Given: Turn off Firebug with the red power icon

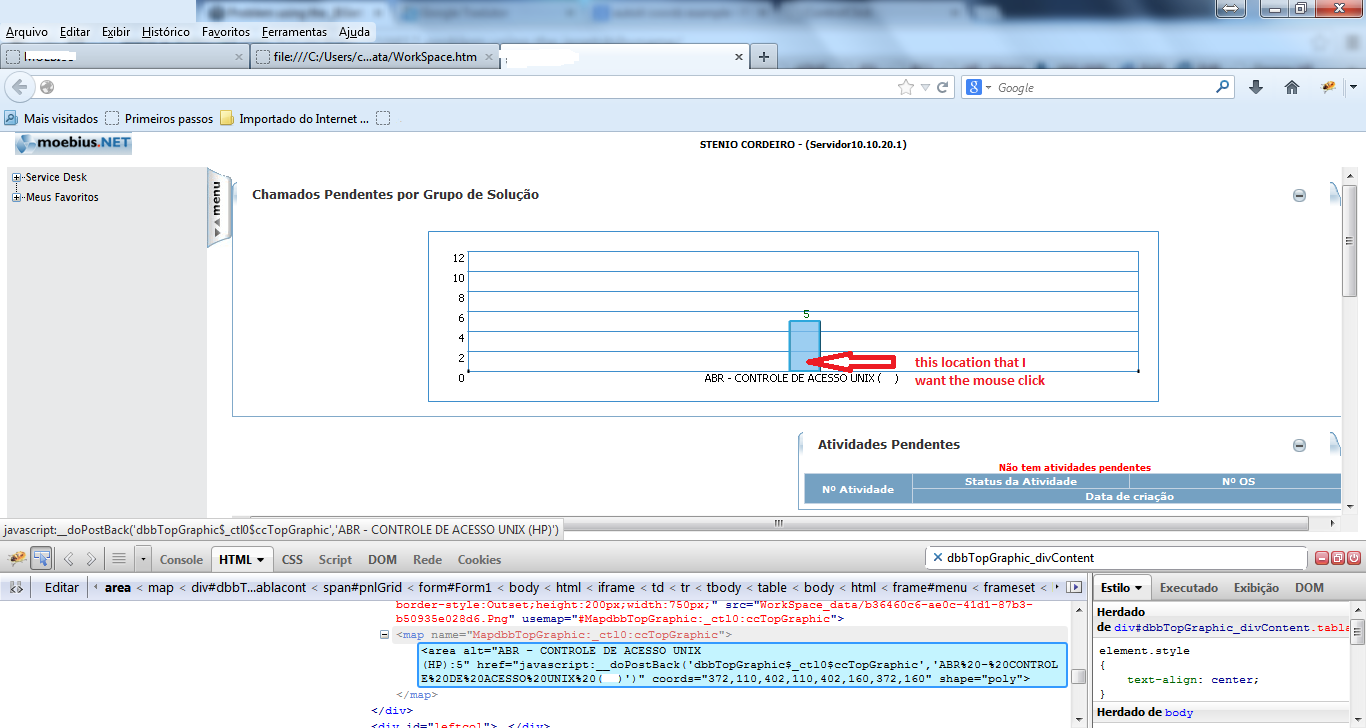Looking at the screenshot, I should click(1354, 558).
